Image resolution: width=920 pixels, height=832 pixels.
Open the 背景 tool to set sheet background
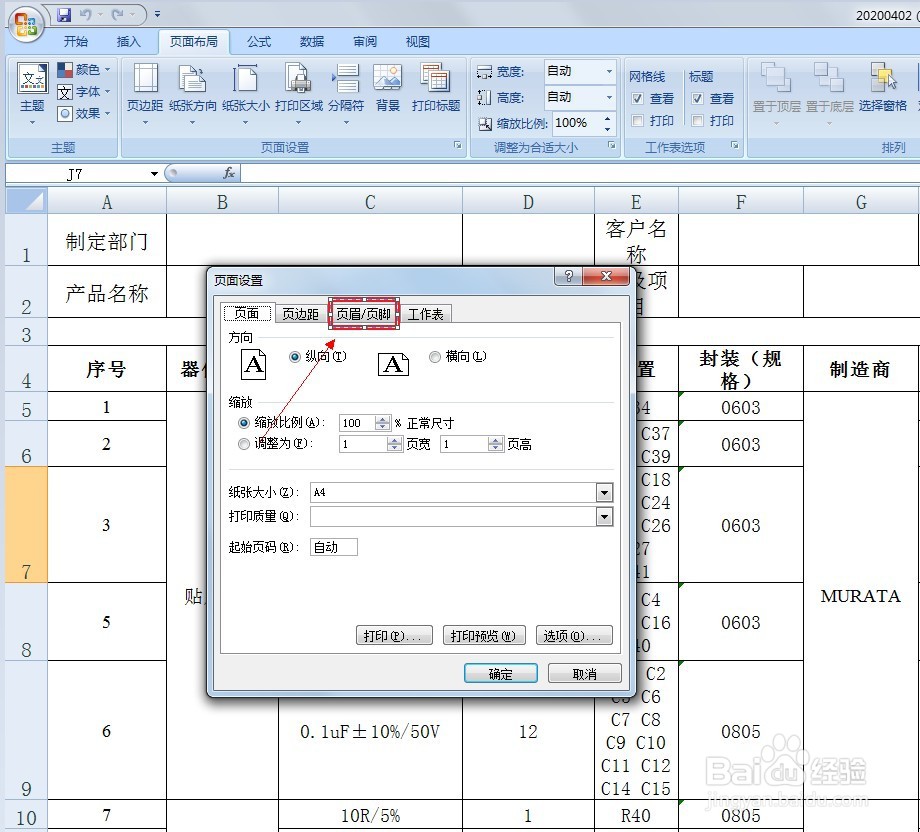click(x=387, y=85)
